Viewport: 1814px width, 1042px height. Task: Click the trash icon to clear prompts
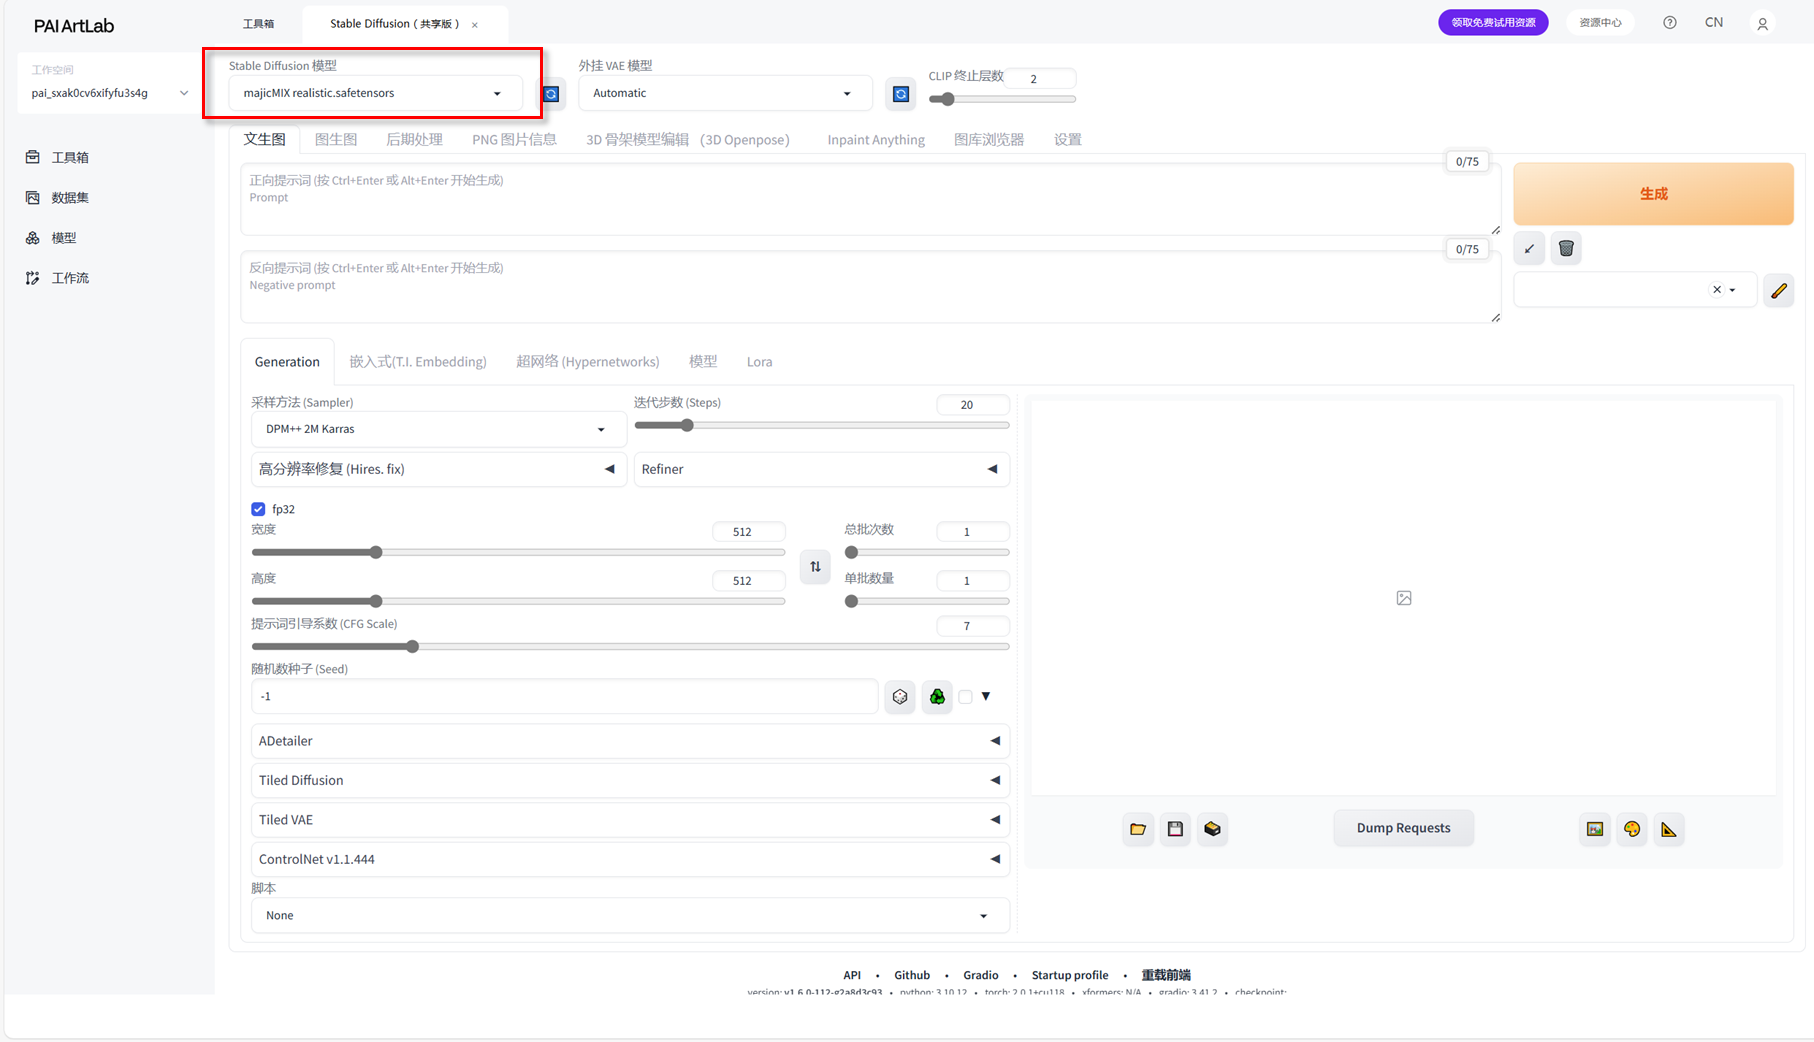[x=1566, y=249]
